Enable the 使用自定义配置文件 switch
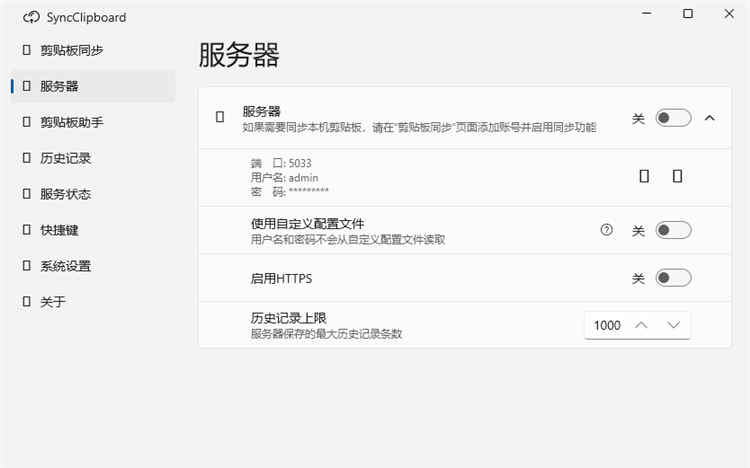The image size is (750, 468). click(673, 230)
